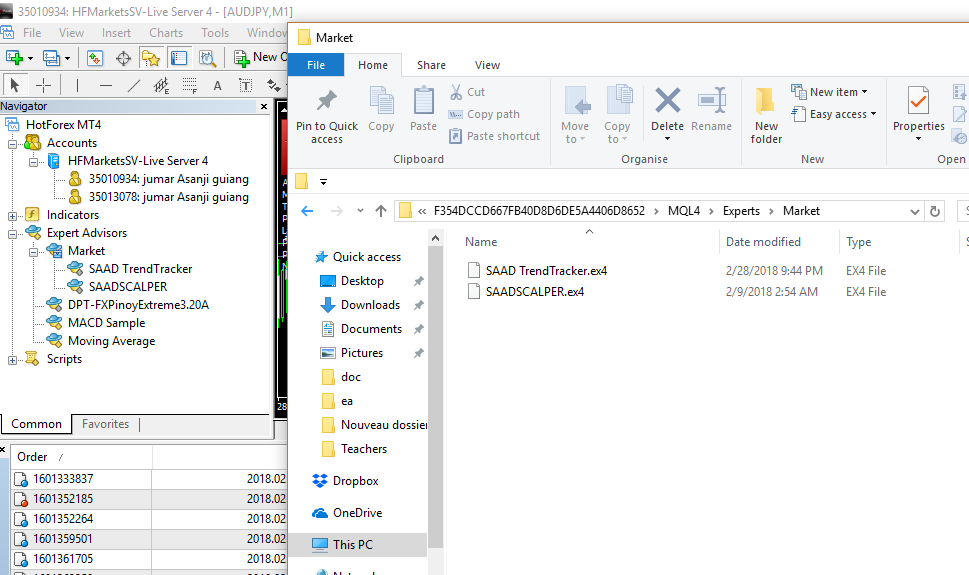Select SAADSCALPER.ex4 file
This screenshot has width=969, height=575.
tap(525, 292)
